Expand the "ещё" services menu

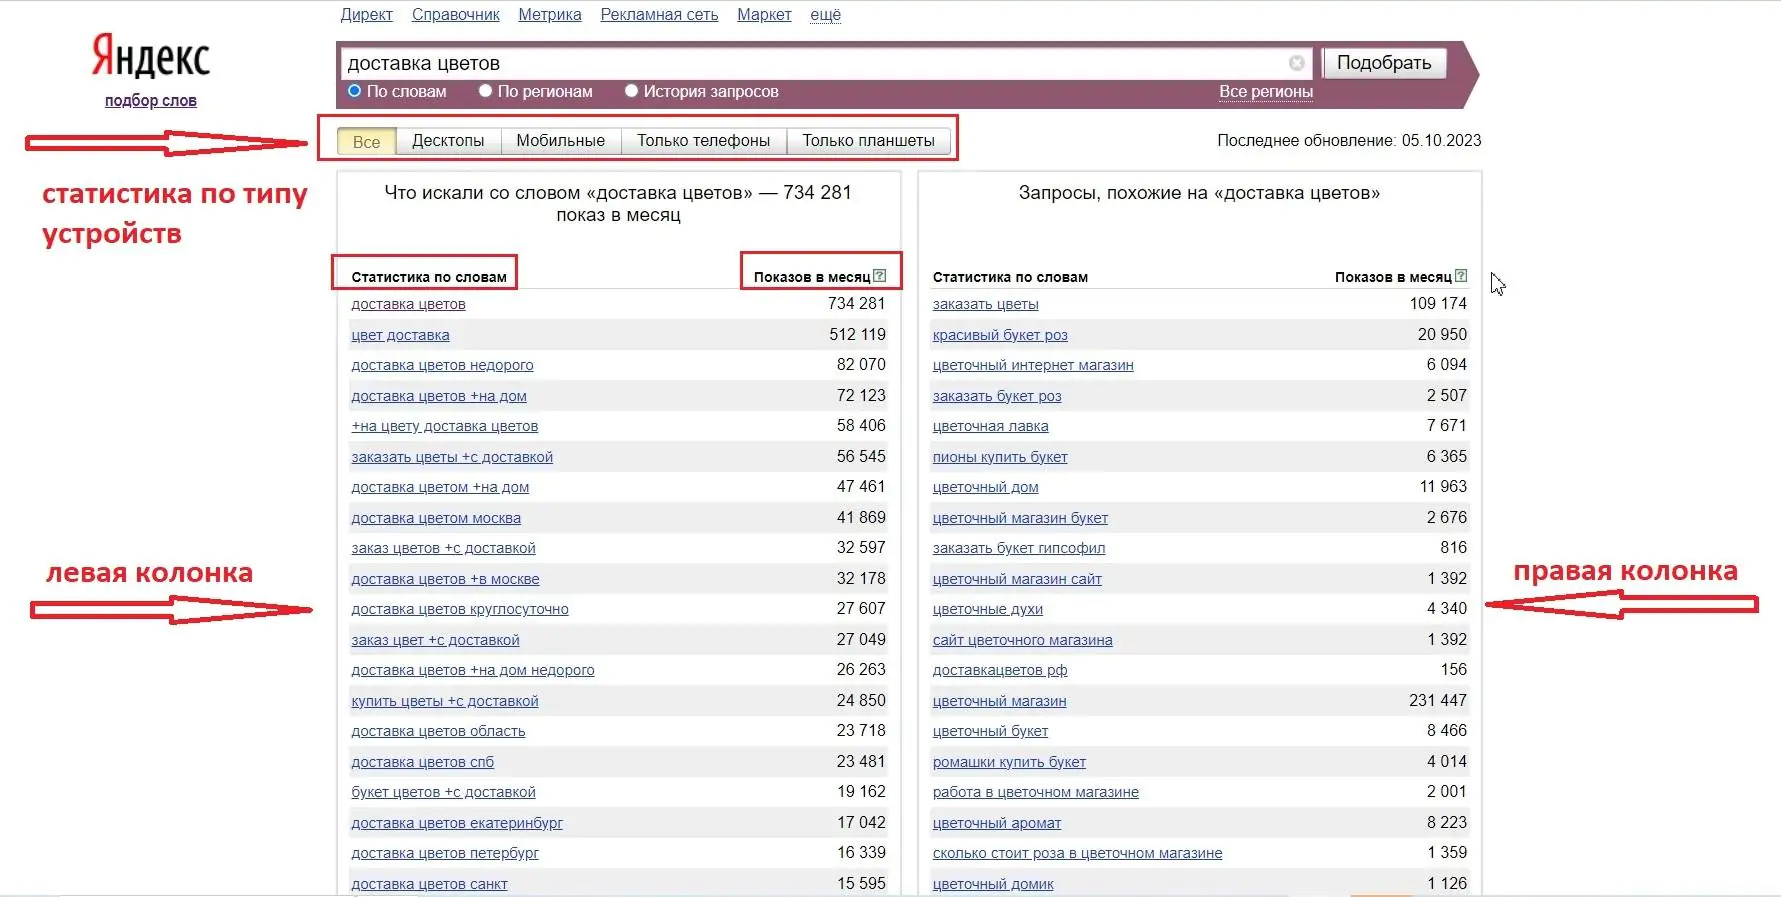(825, 15)
